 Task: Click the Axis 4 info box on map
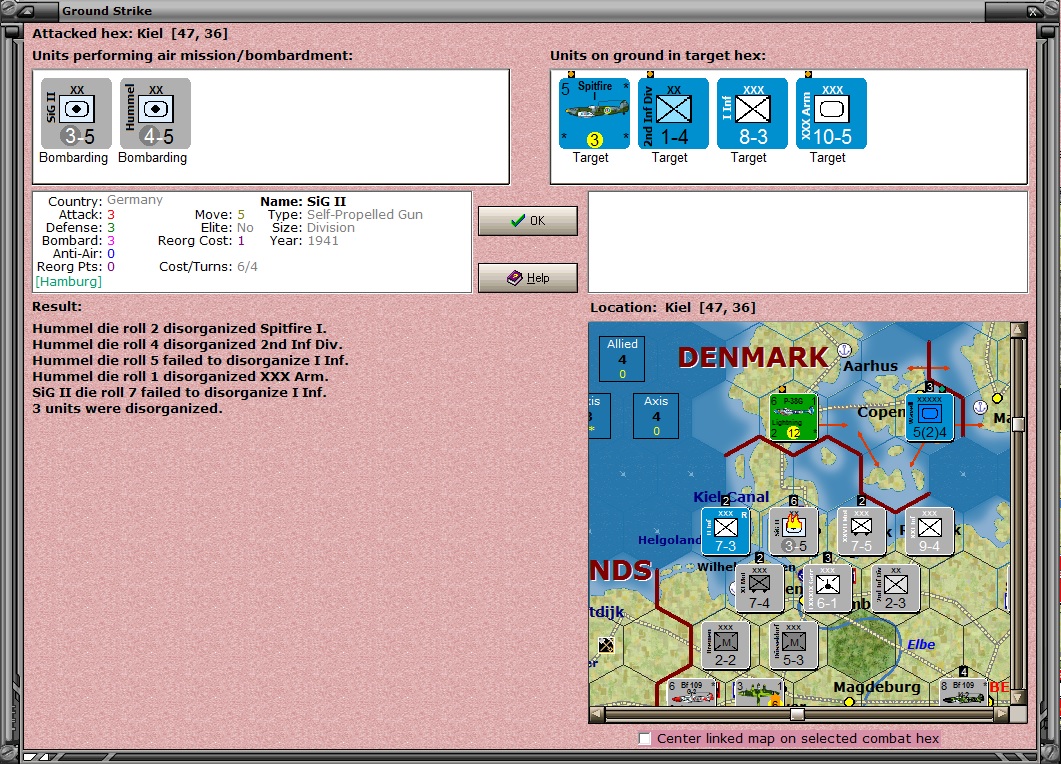coord(656,415)
